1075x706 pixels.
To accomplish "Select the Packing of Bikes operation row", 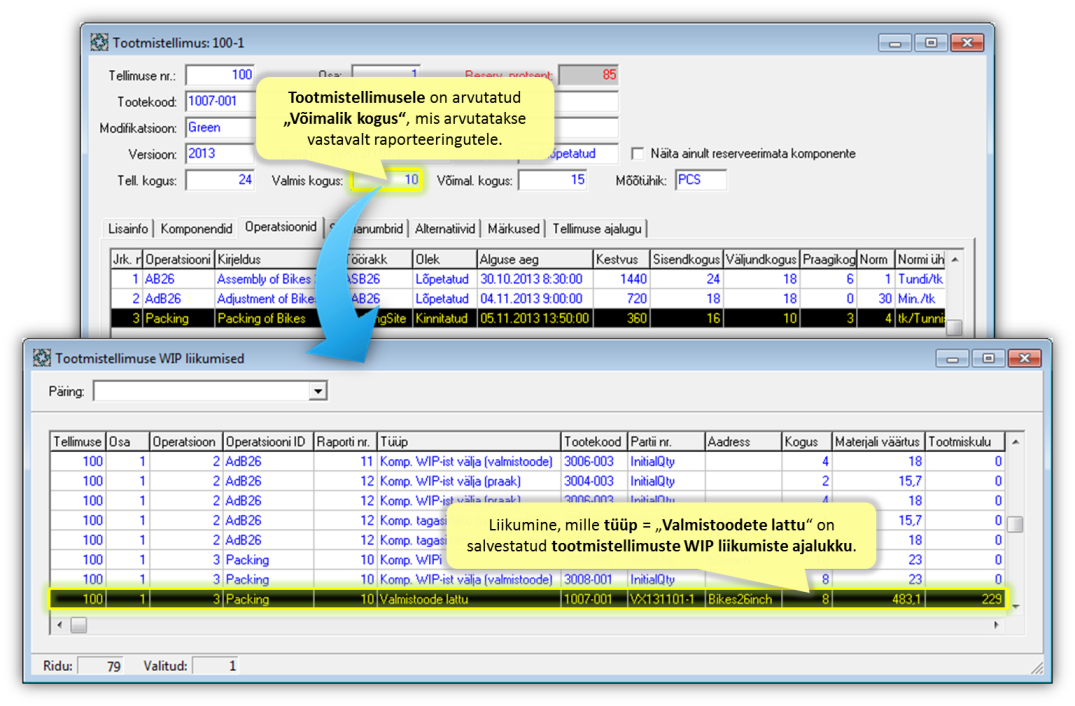I will [x=528, y=318].
